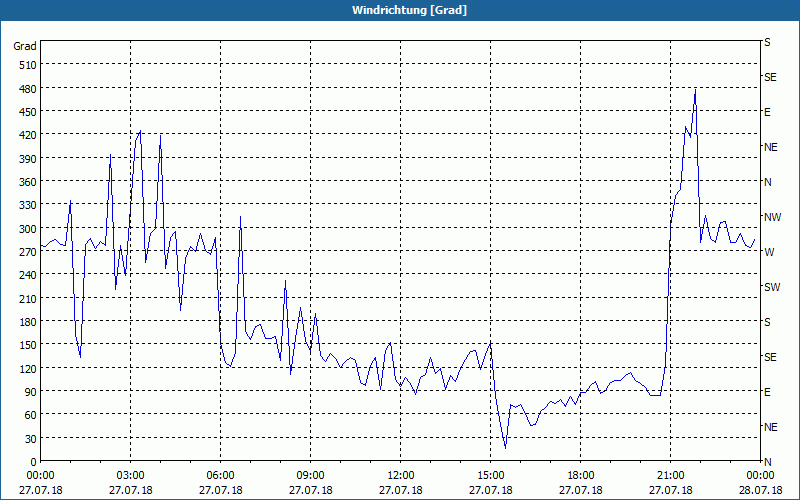Screen dimensions: 800x500
Task: Click the 510 value on the y-axis
Action: [x=28, y=65]
